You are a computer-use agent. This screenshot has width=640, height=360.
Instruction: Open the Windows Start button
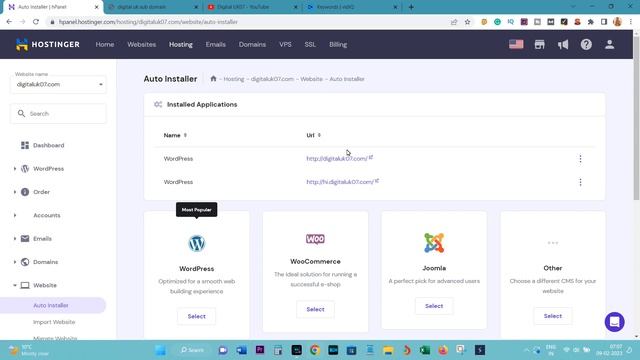tap(160, 350)
